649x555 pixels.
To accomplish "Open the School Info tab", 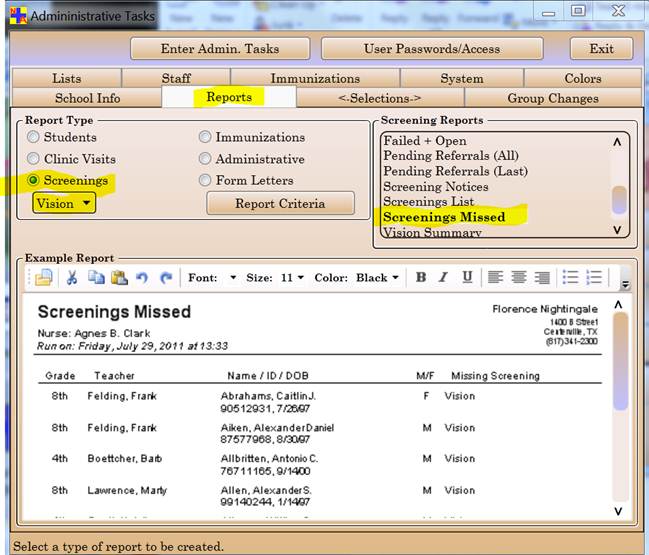I will coord(87,98).
